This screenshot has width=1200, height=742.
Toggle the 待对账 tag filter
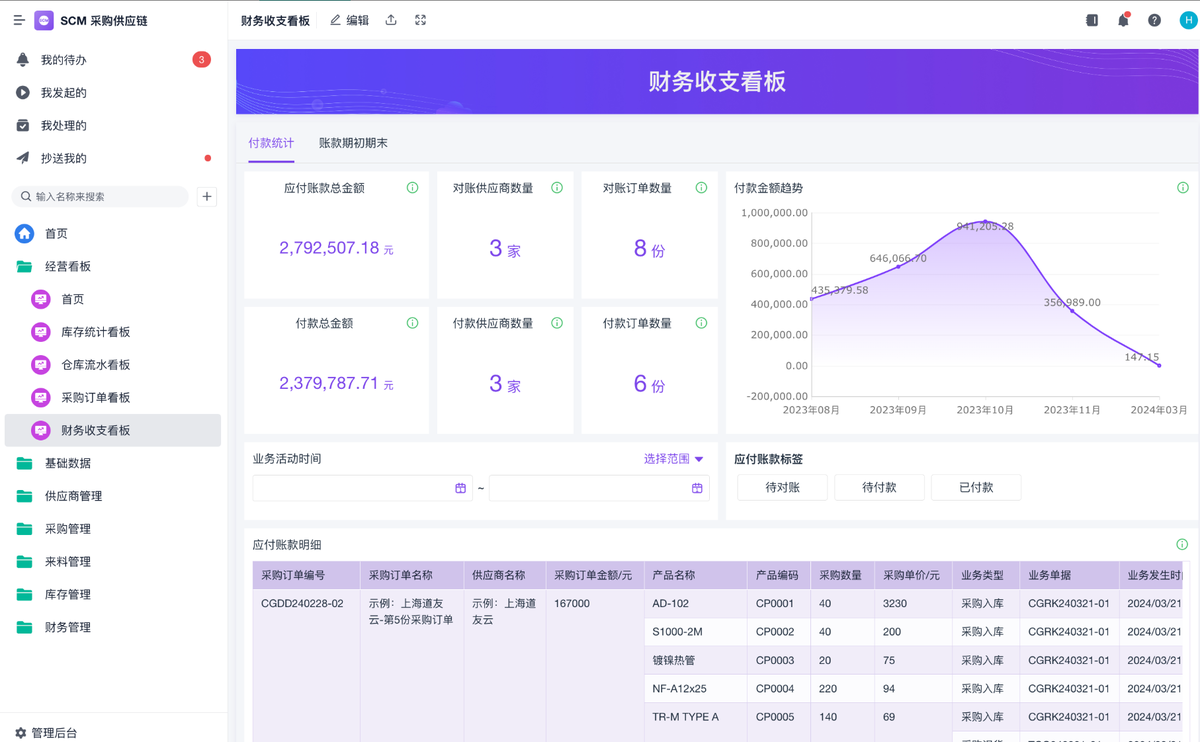(x=782, y=487)
